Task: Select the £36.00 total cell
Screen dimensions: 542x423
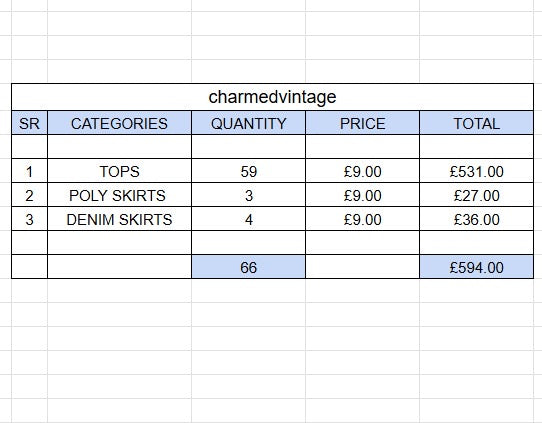Action: click(x=476, y=219)
